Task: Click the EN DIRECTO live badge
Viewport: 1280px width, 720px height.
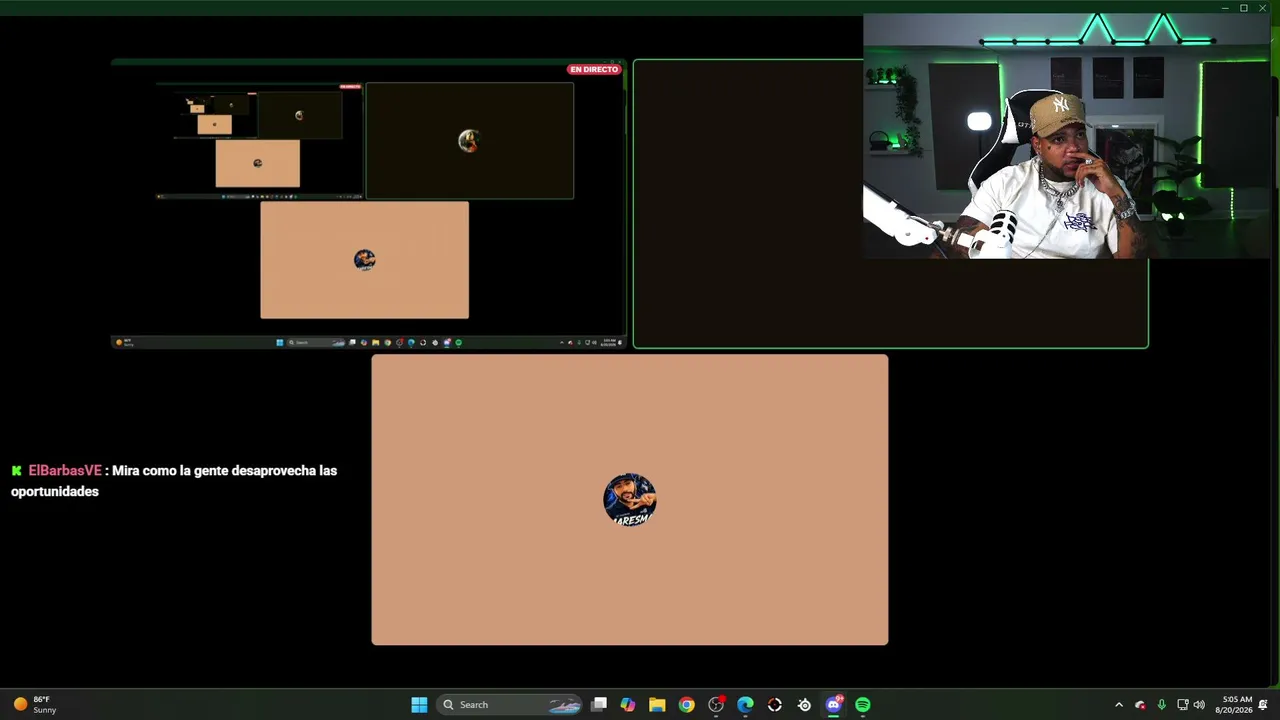Action: pyautogui.click(x=594, y=69)
